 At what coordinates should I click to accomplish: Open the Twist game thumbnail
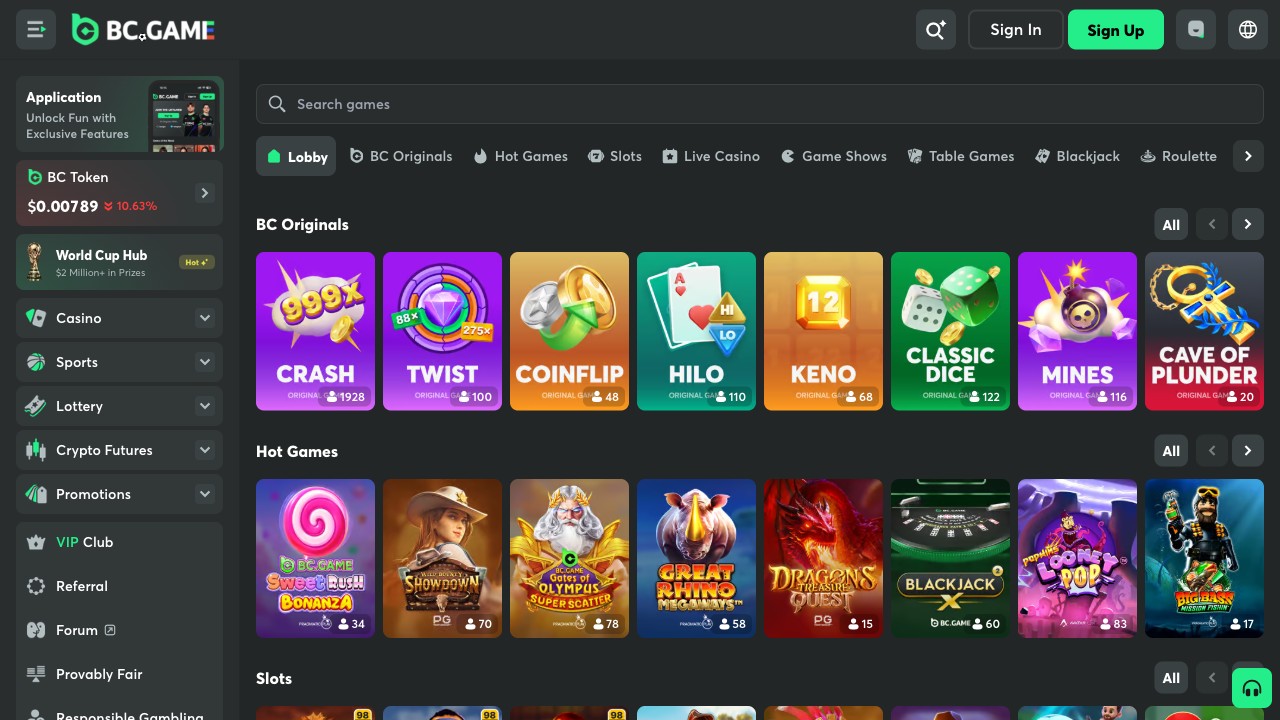(x=442, y=331)
